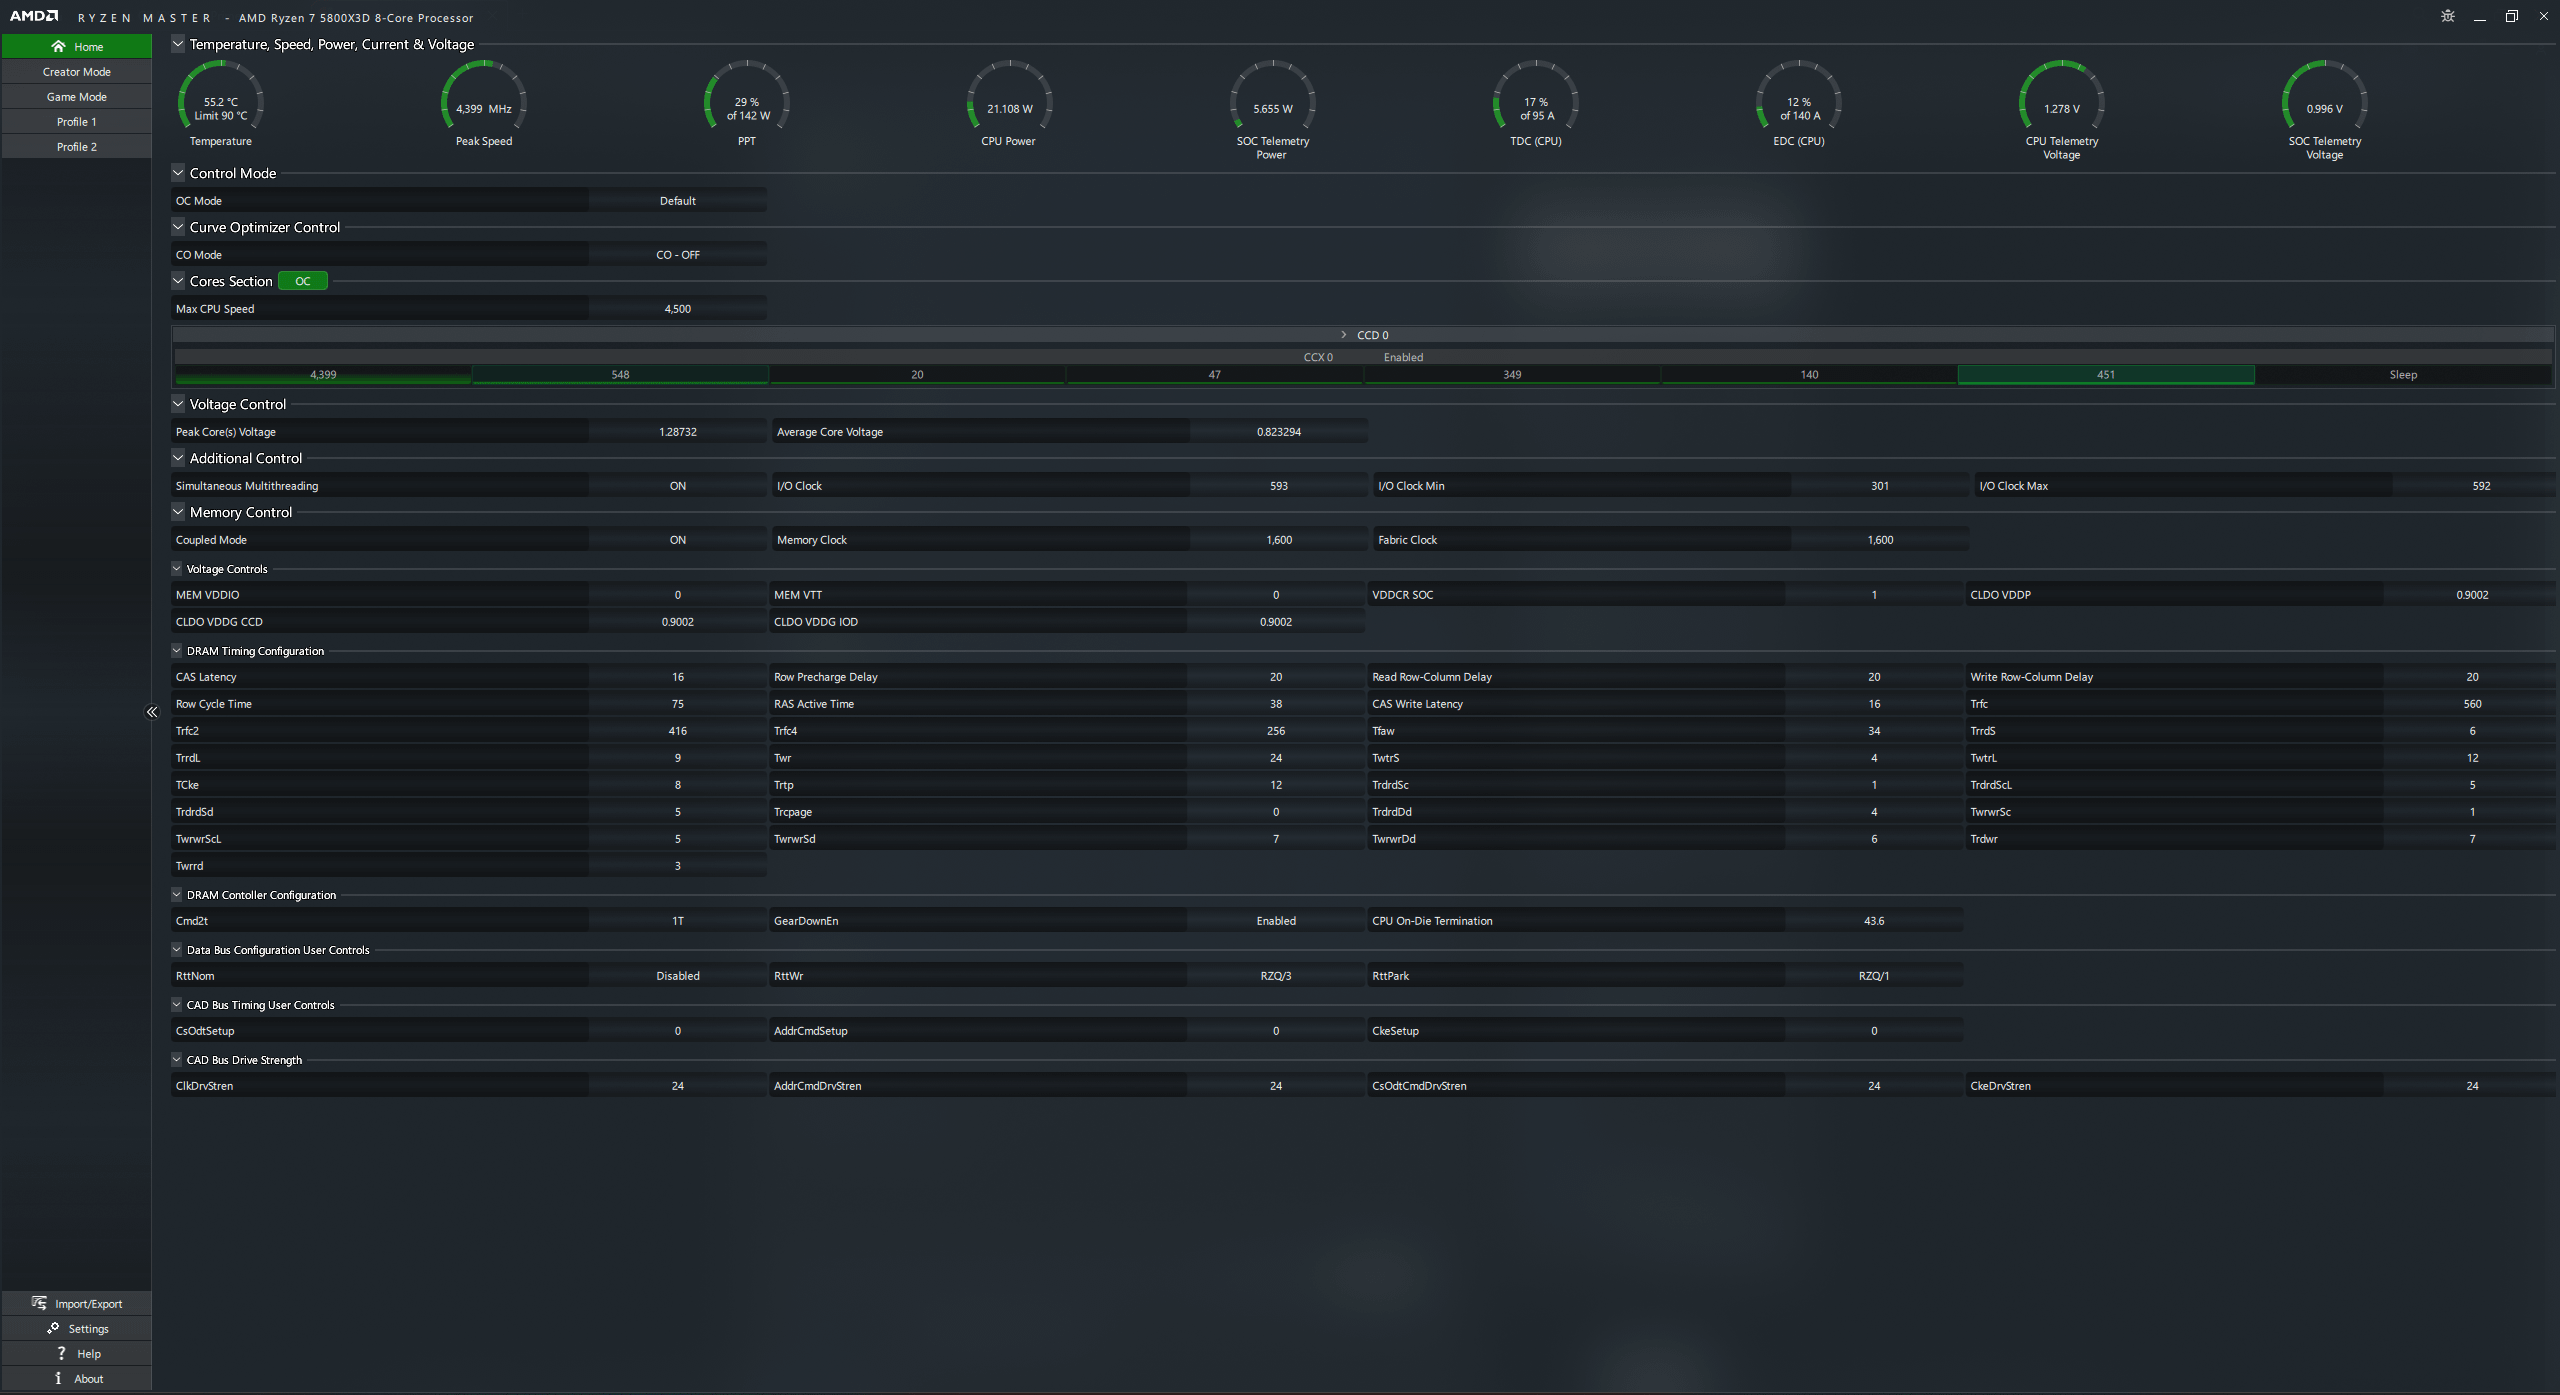Collapse Cores Section chevron
Viewport: 2560px width, 1395px height.
(x=178, y=281)
